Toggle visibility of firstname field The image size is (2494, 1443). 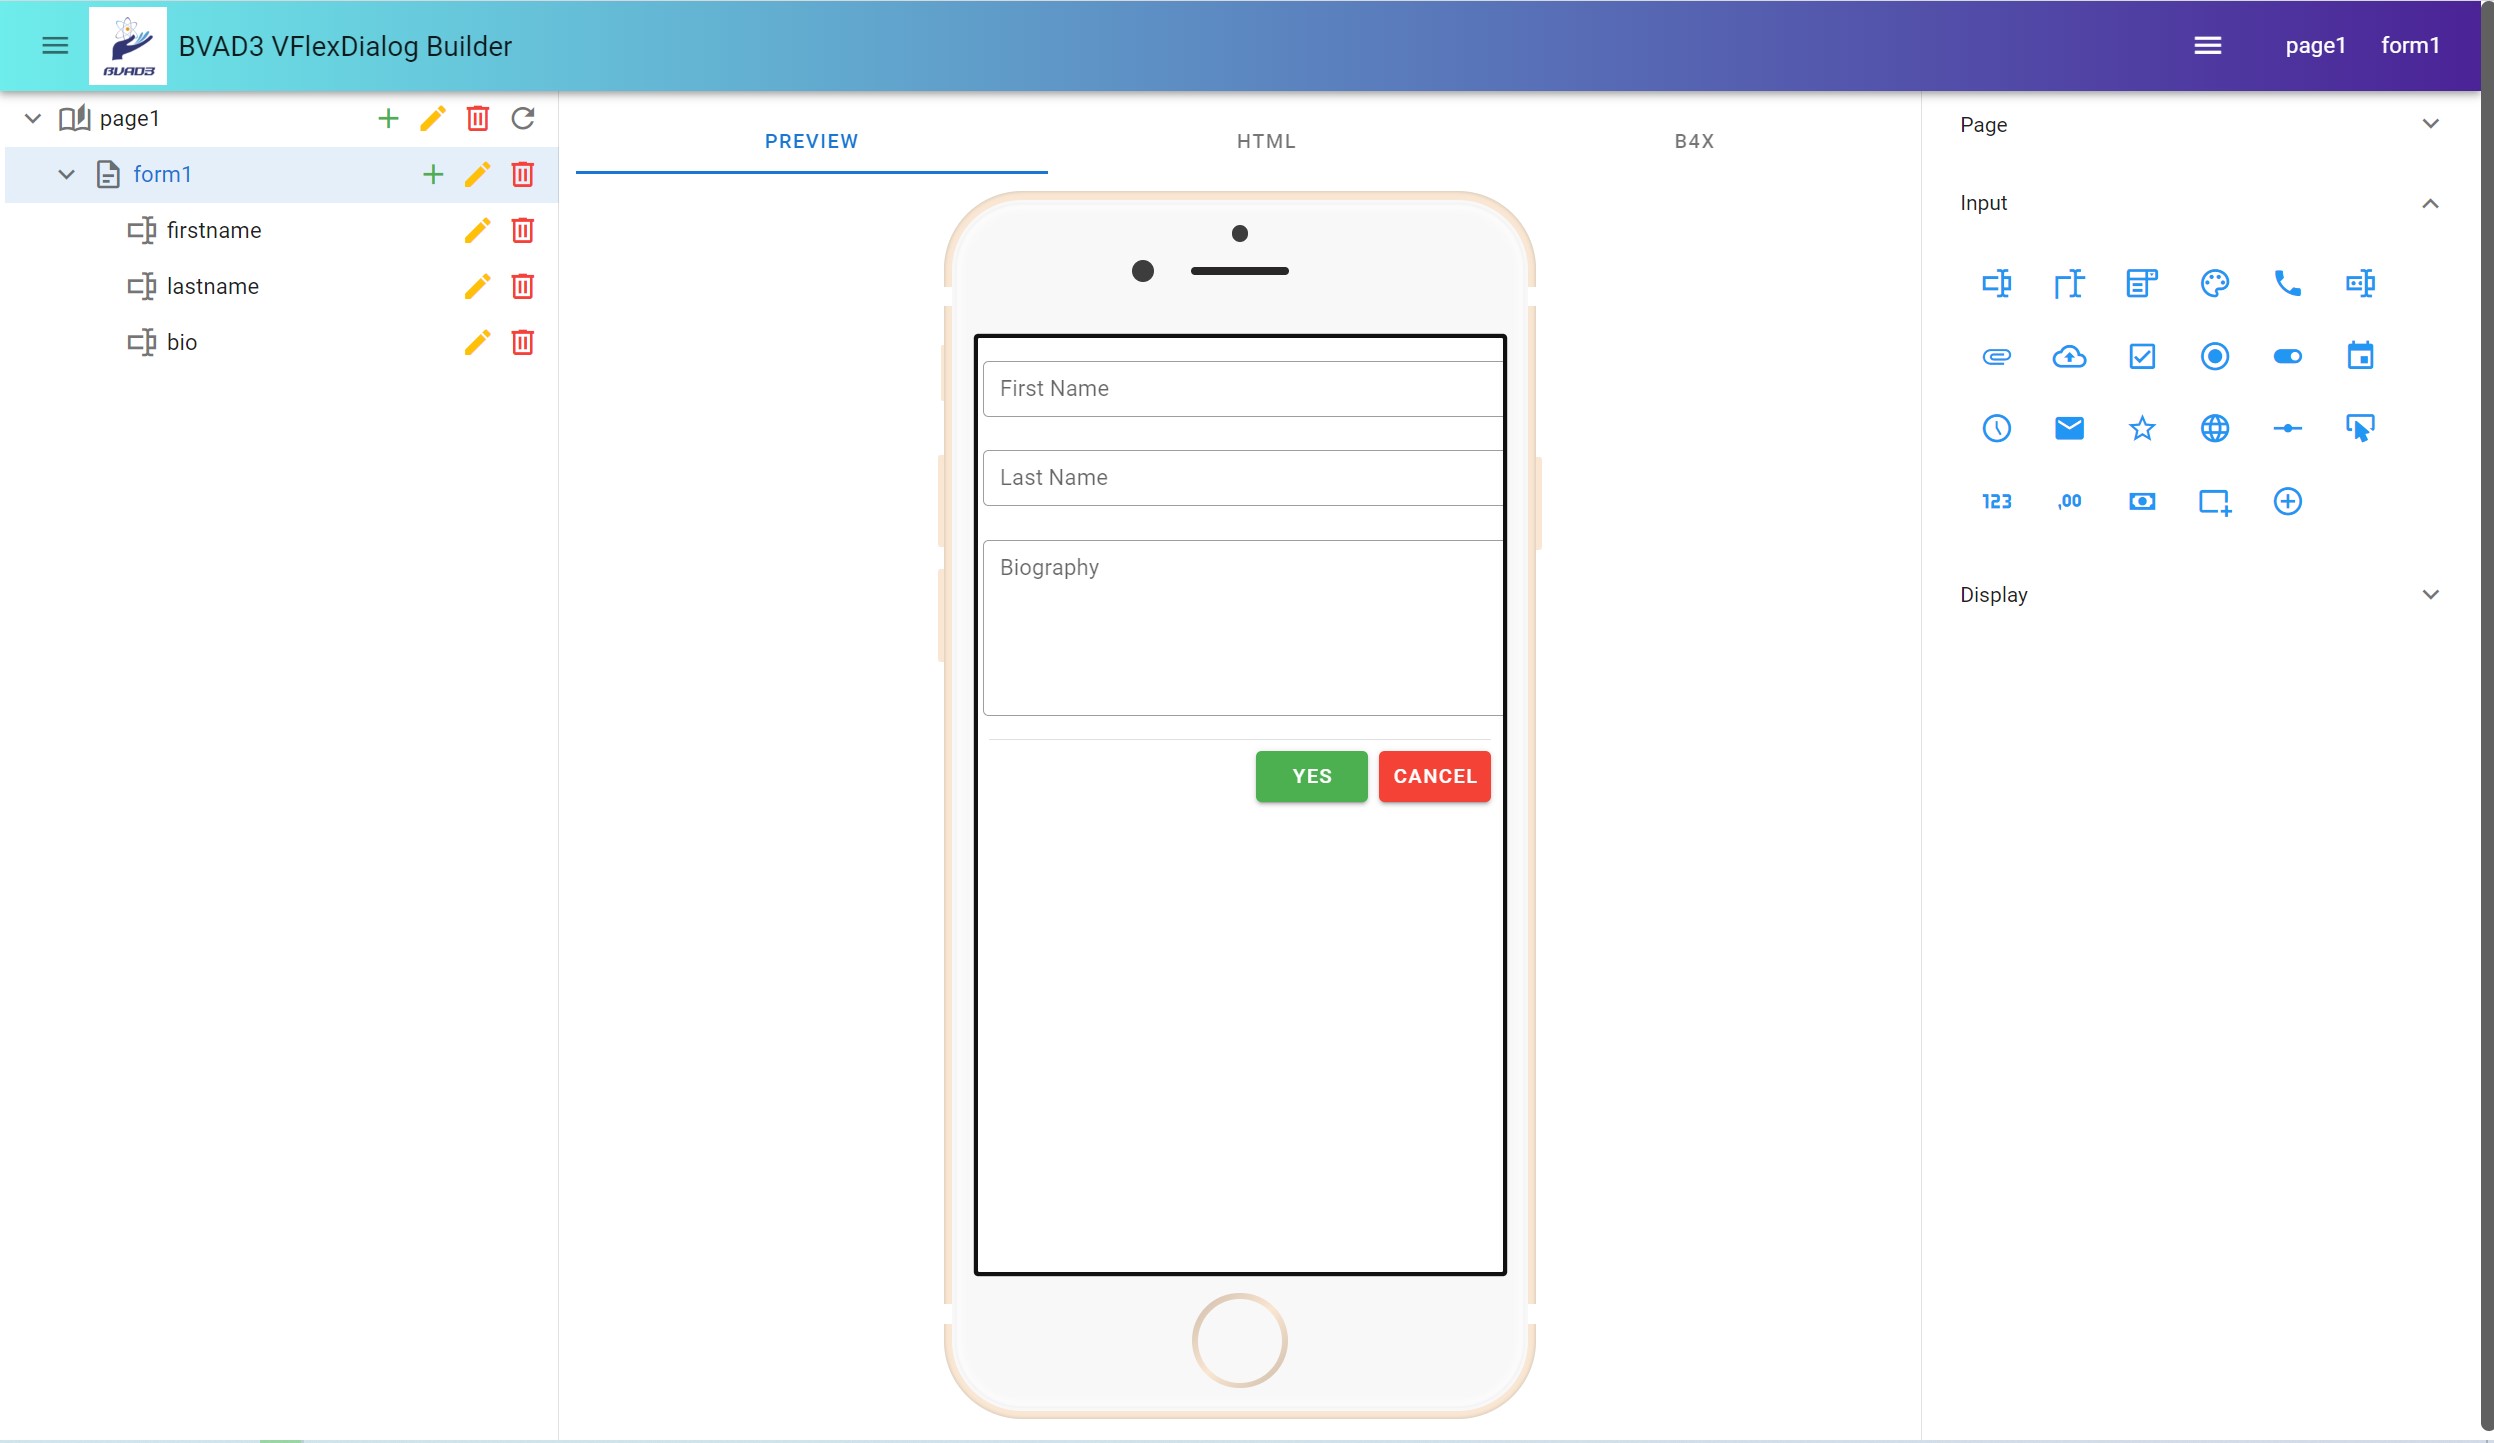(141, 228)
